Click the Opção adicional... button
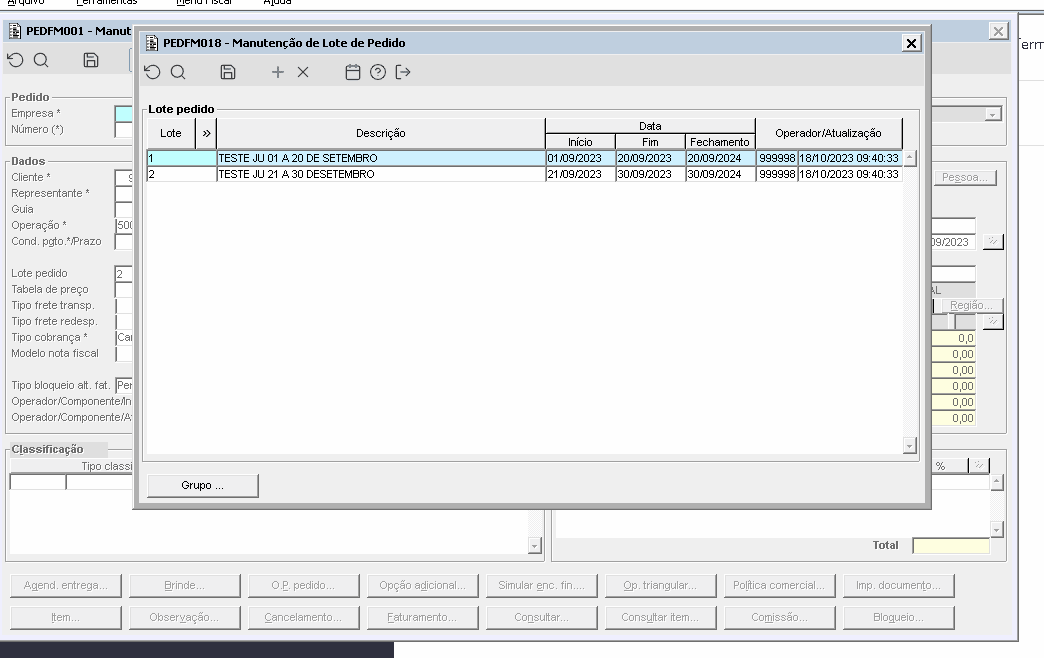This screenshot has height=658, width=1044. [422, 585]
